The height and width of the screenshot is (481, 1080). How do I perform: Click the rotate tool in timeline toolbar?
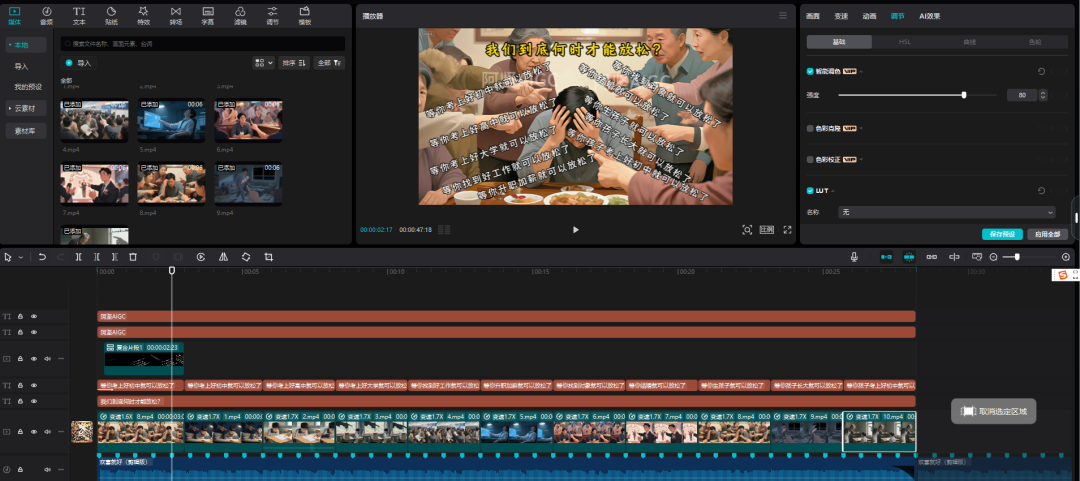pyautogui.click(x=246, y=257)
